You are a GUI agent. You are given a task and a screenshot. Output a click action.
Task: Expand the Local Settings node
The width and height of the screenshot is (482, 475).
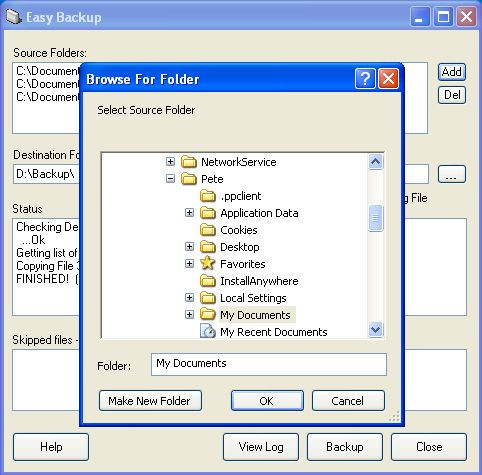point(189,298)
